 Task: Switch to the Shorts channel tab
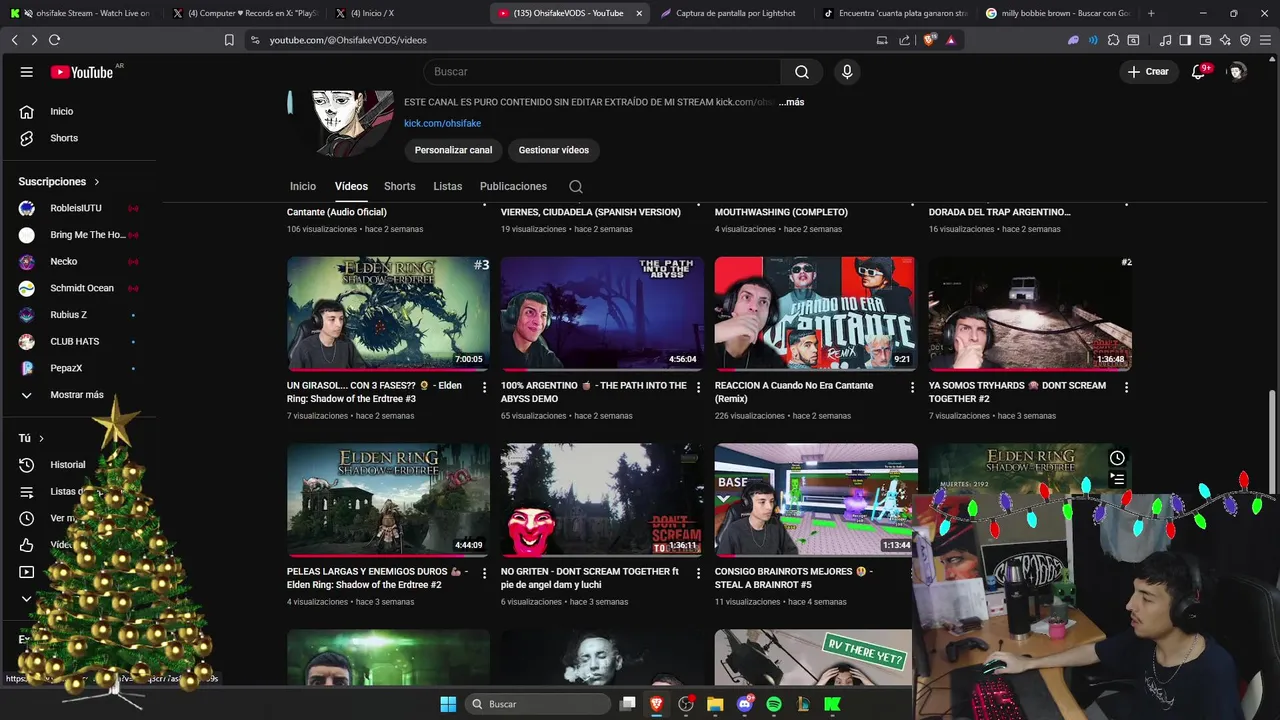(x=399, y=186)
